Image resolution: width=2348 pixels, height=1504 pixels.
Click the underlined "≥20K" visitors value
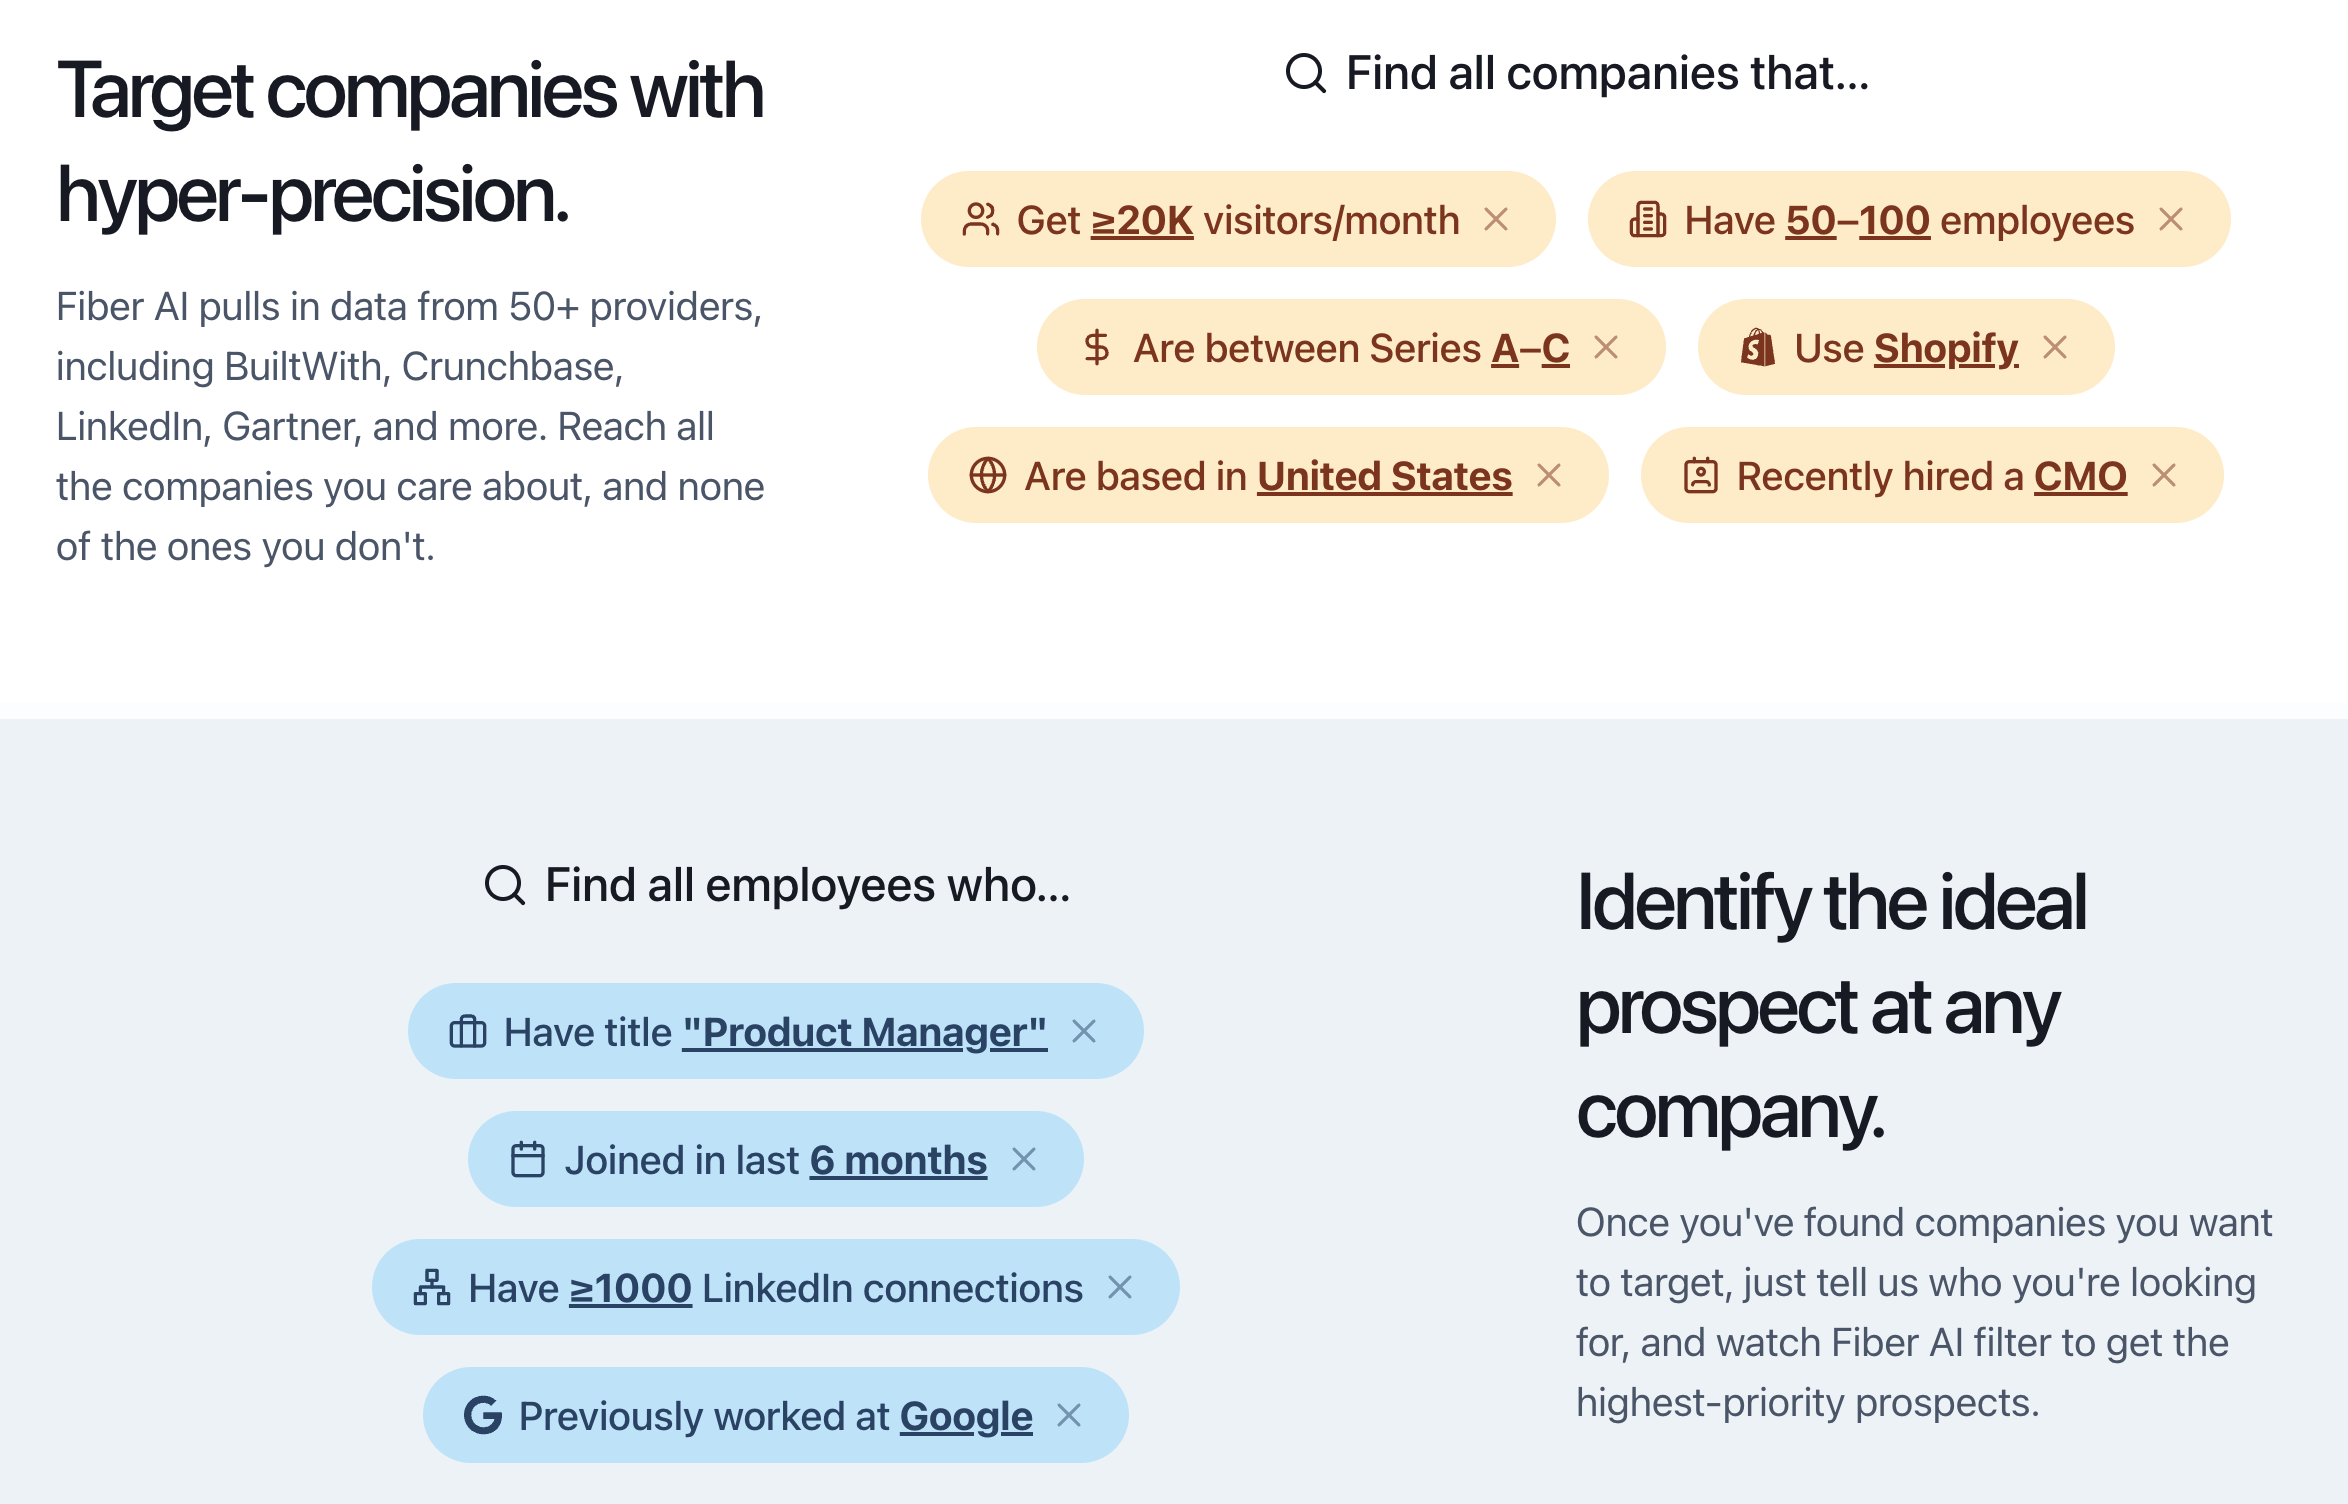point(1141,221)
